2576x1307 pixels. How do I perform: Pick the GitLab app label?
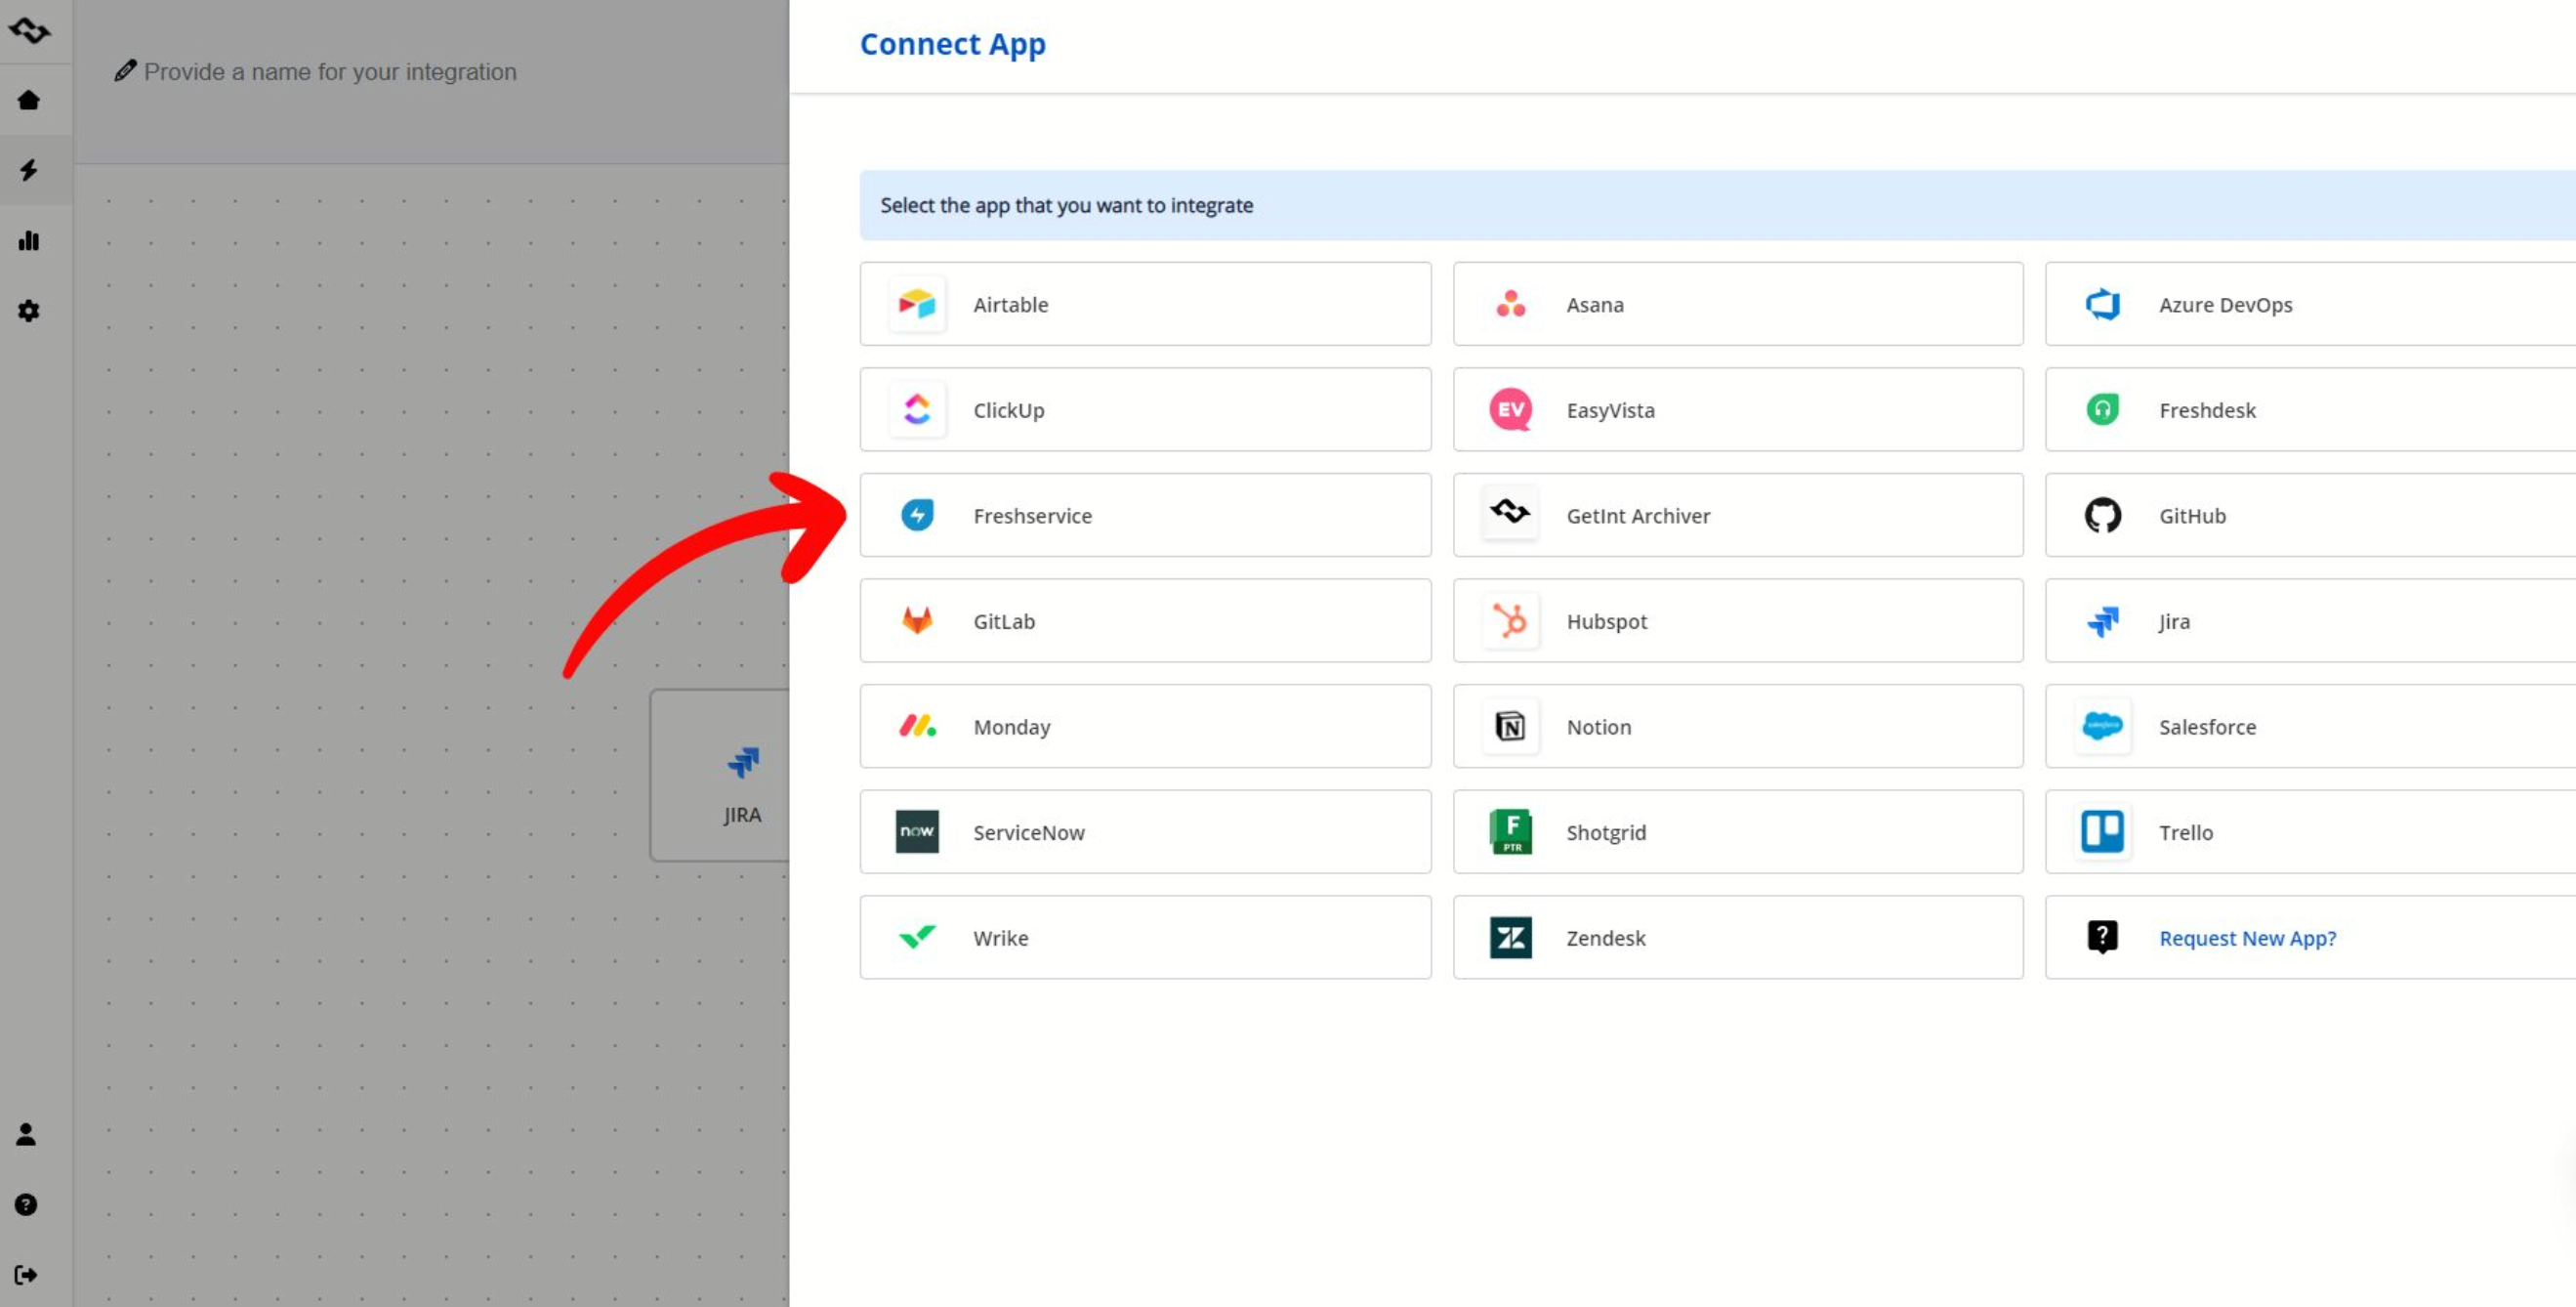[x=1004, y=620]
